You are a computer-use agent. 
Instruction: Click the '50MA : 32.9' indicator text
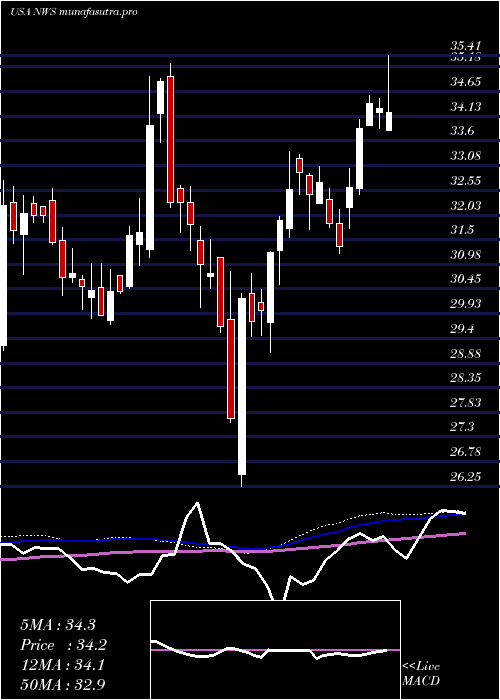click(63, 685)
